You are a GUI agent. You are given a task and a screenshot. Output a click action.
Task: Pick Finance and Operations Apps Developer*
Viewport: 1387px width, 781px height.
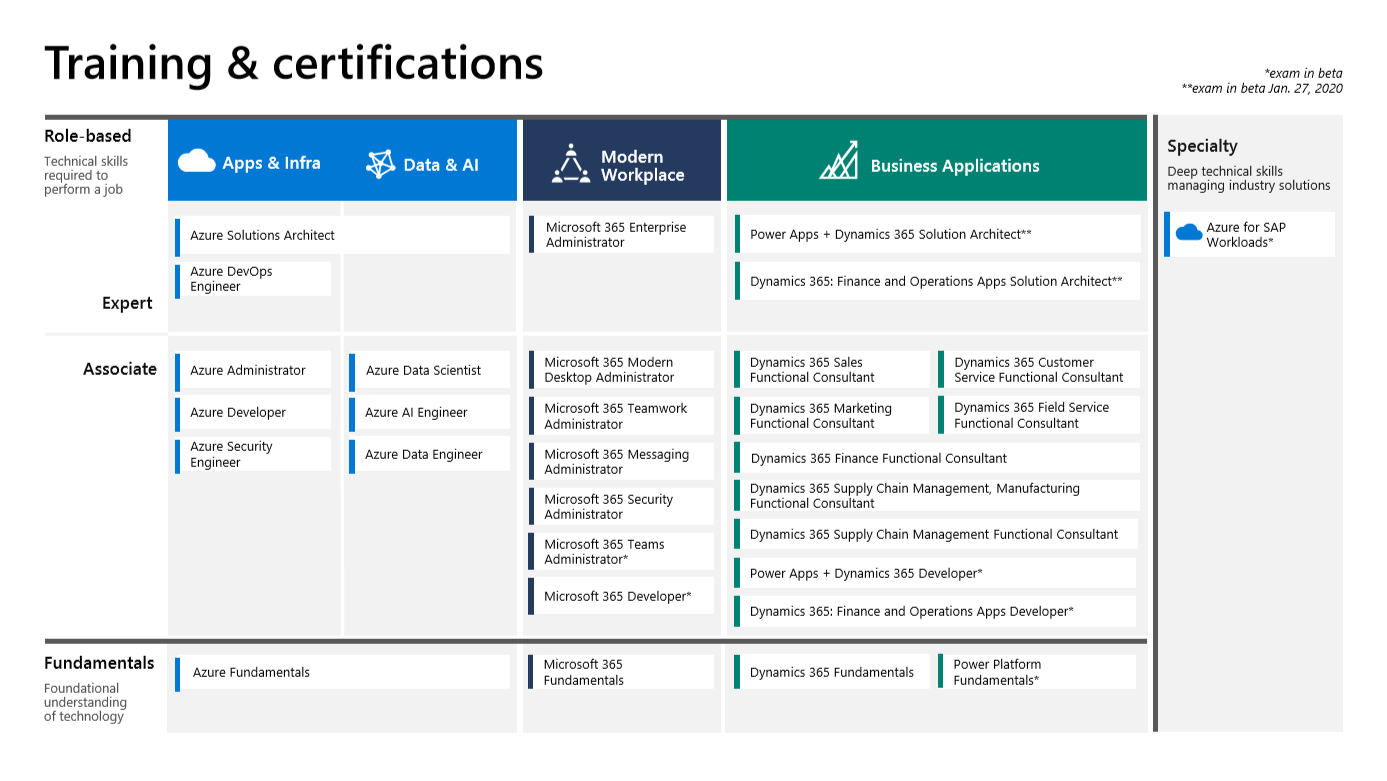[935, 611]
